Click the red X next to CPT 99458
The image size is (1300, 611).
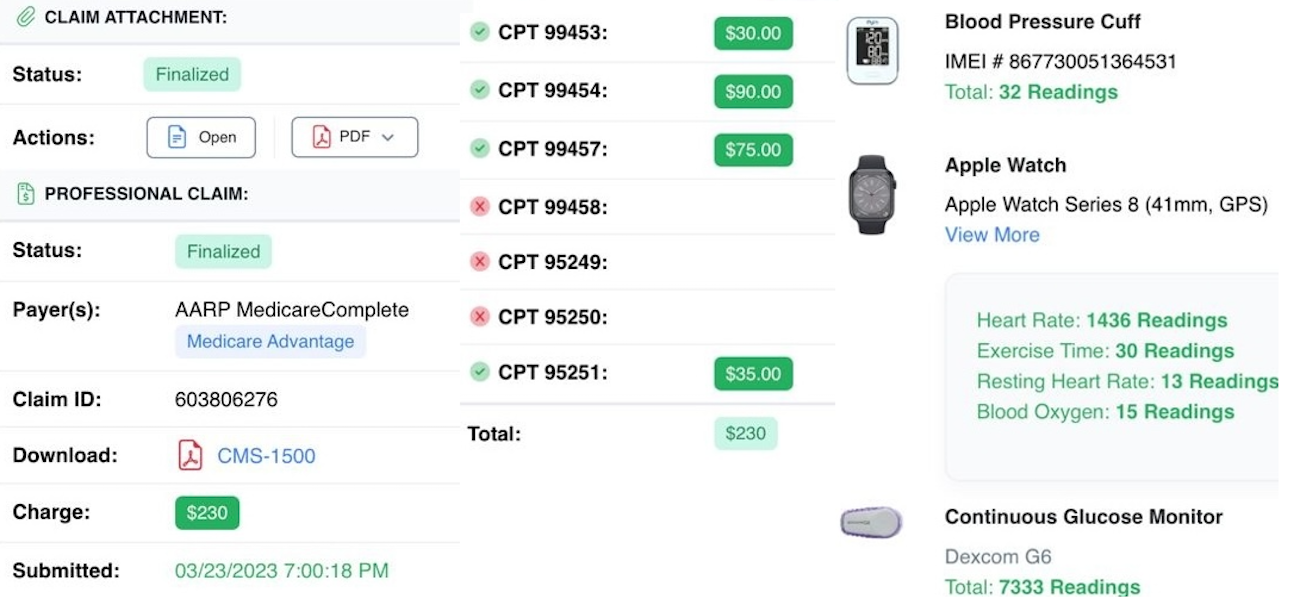point(480,207)
